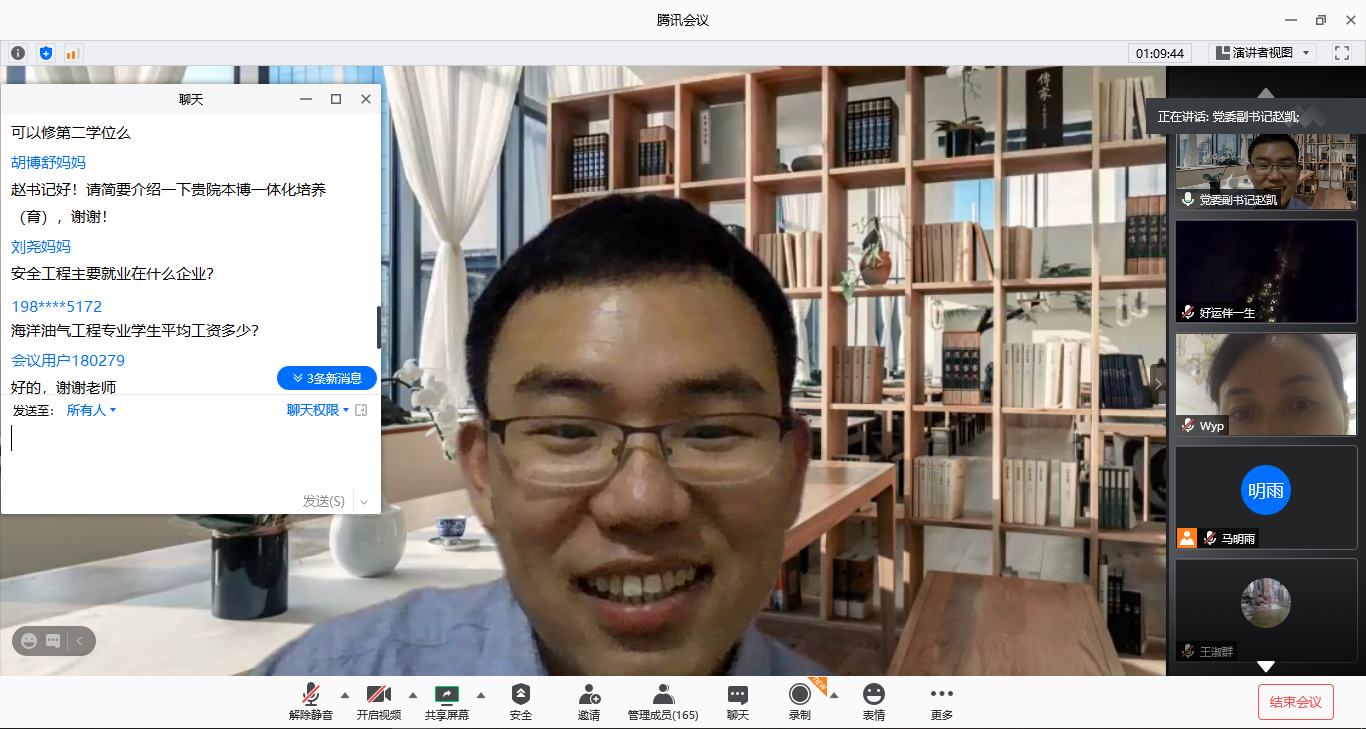This screenshot has width=1366, height=729.
Task: Jump to the 3 new messages
Action: pyautogui.click(x=327, y=378)
